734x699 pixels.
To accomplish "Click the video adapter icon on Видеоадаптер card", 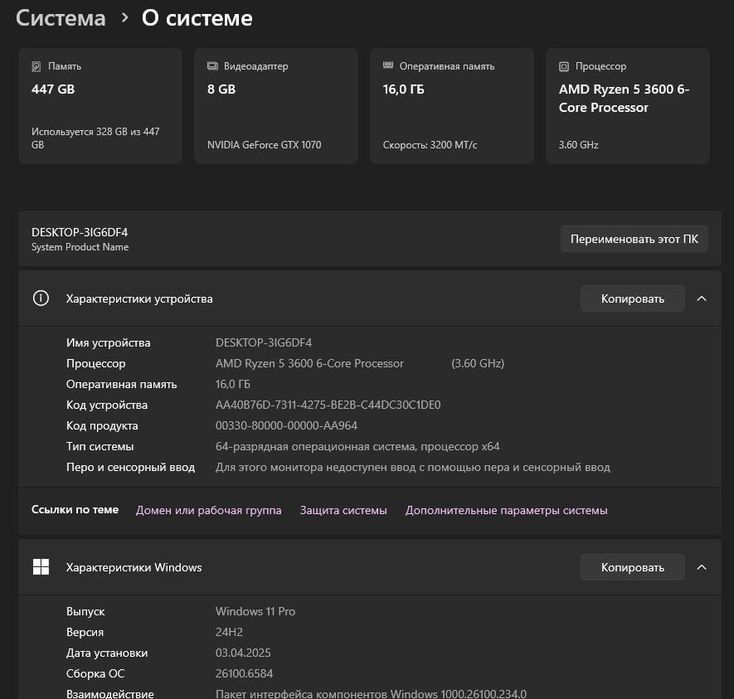I will pyautogui.click(x=212, y=67).
